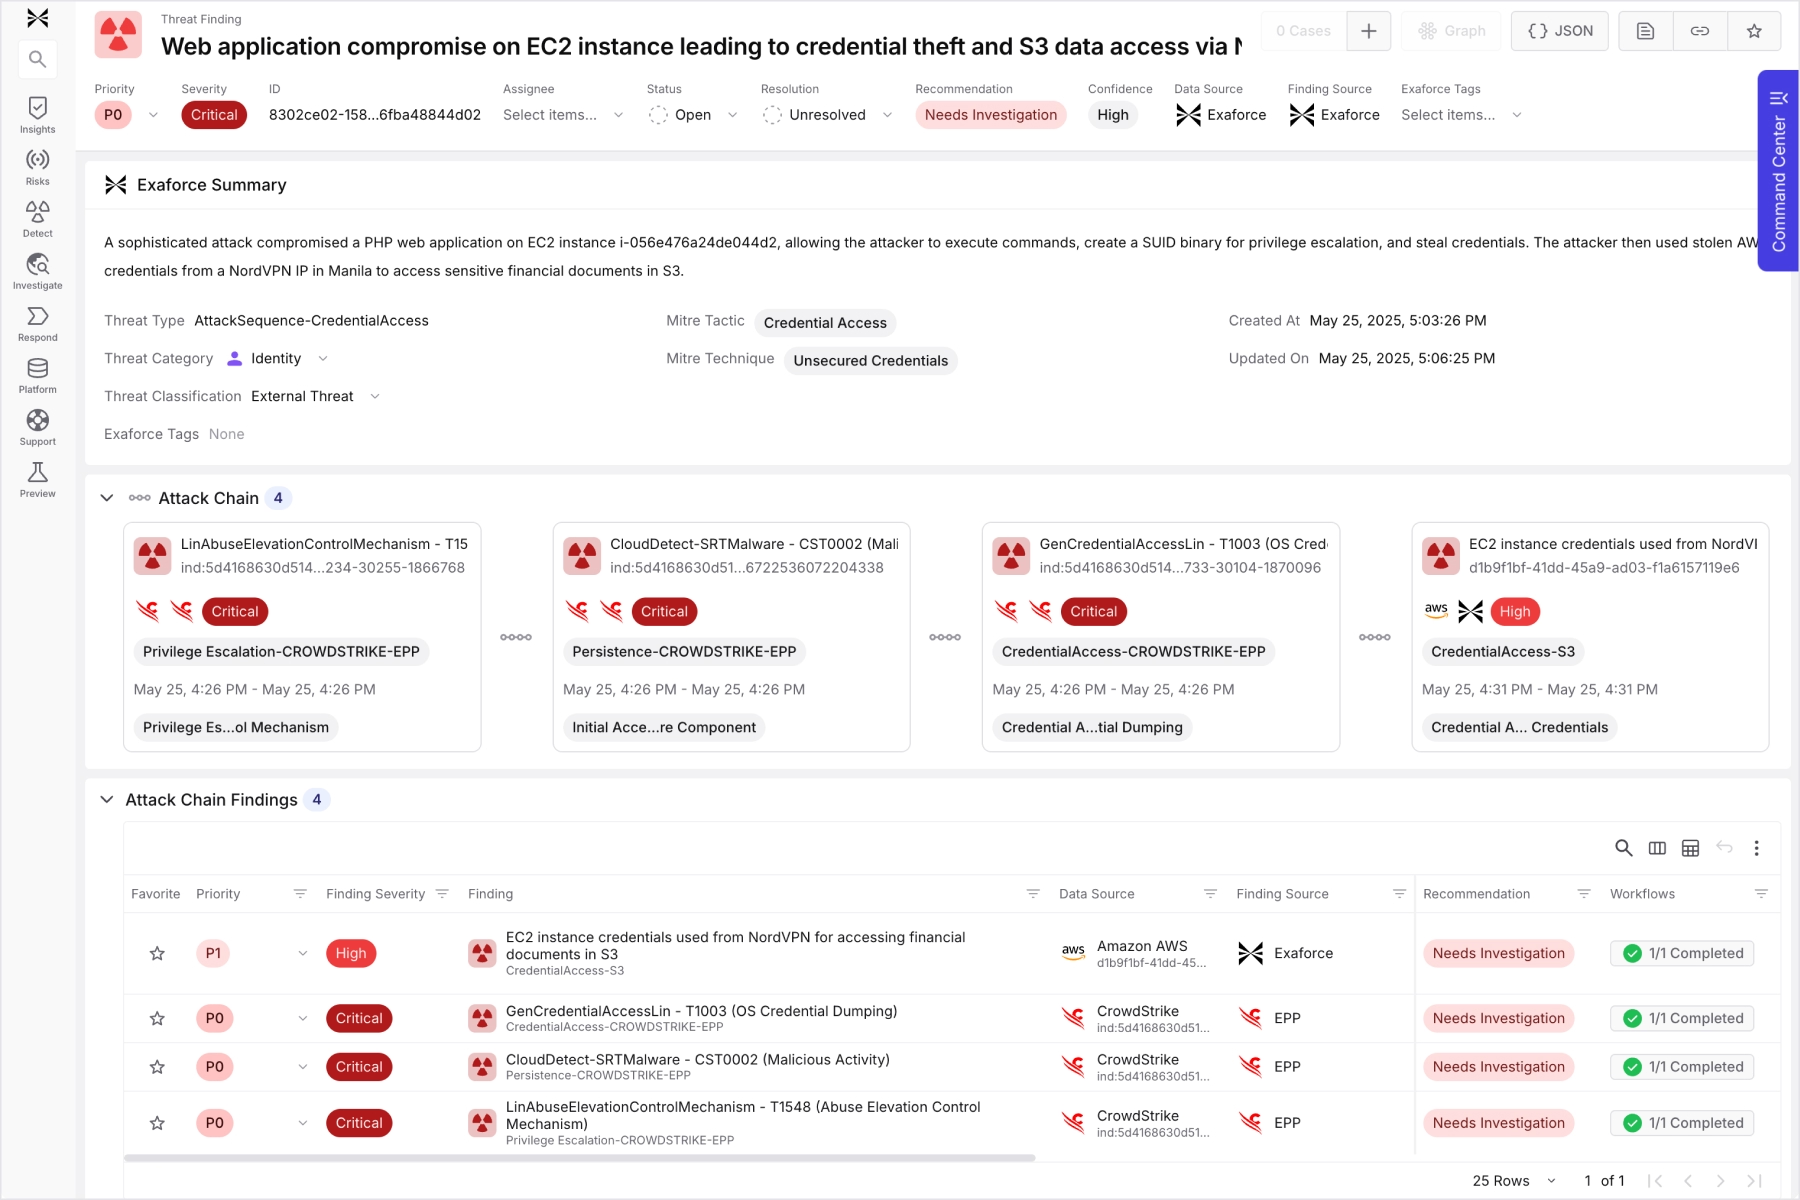Screen dimensions: 1800x1200
Task: Go to the Risks sidebar section
Action: click(x=37, y=167)
